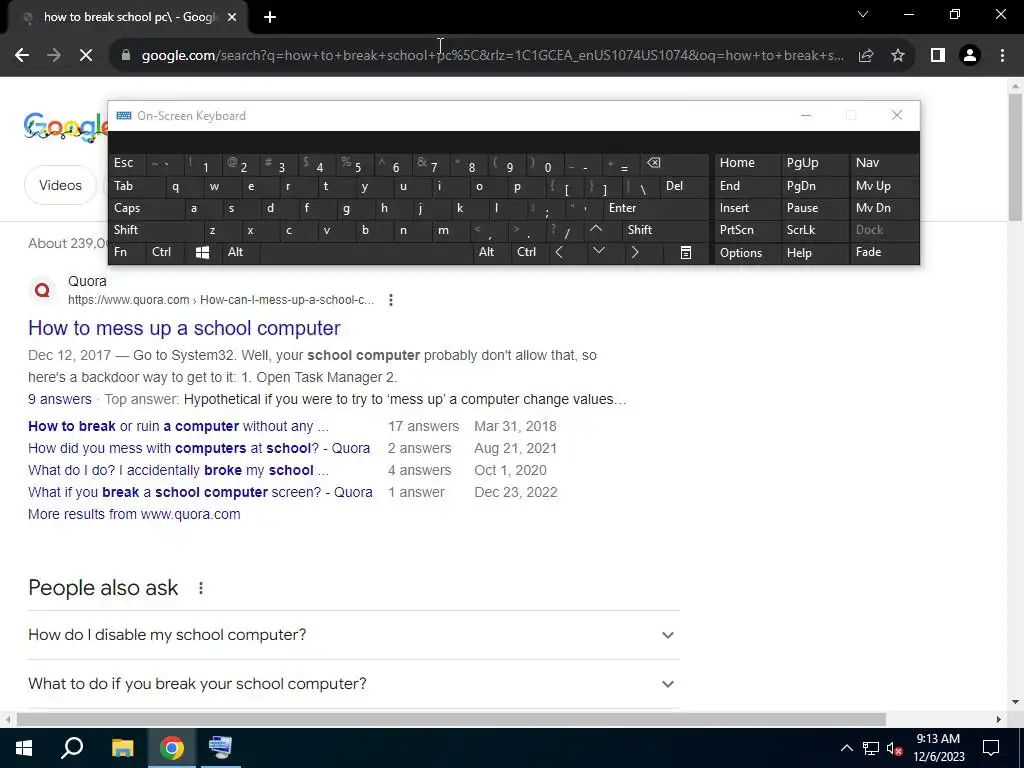Open 'What if you break a school computer screen' link

[x=200, y=492]
